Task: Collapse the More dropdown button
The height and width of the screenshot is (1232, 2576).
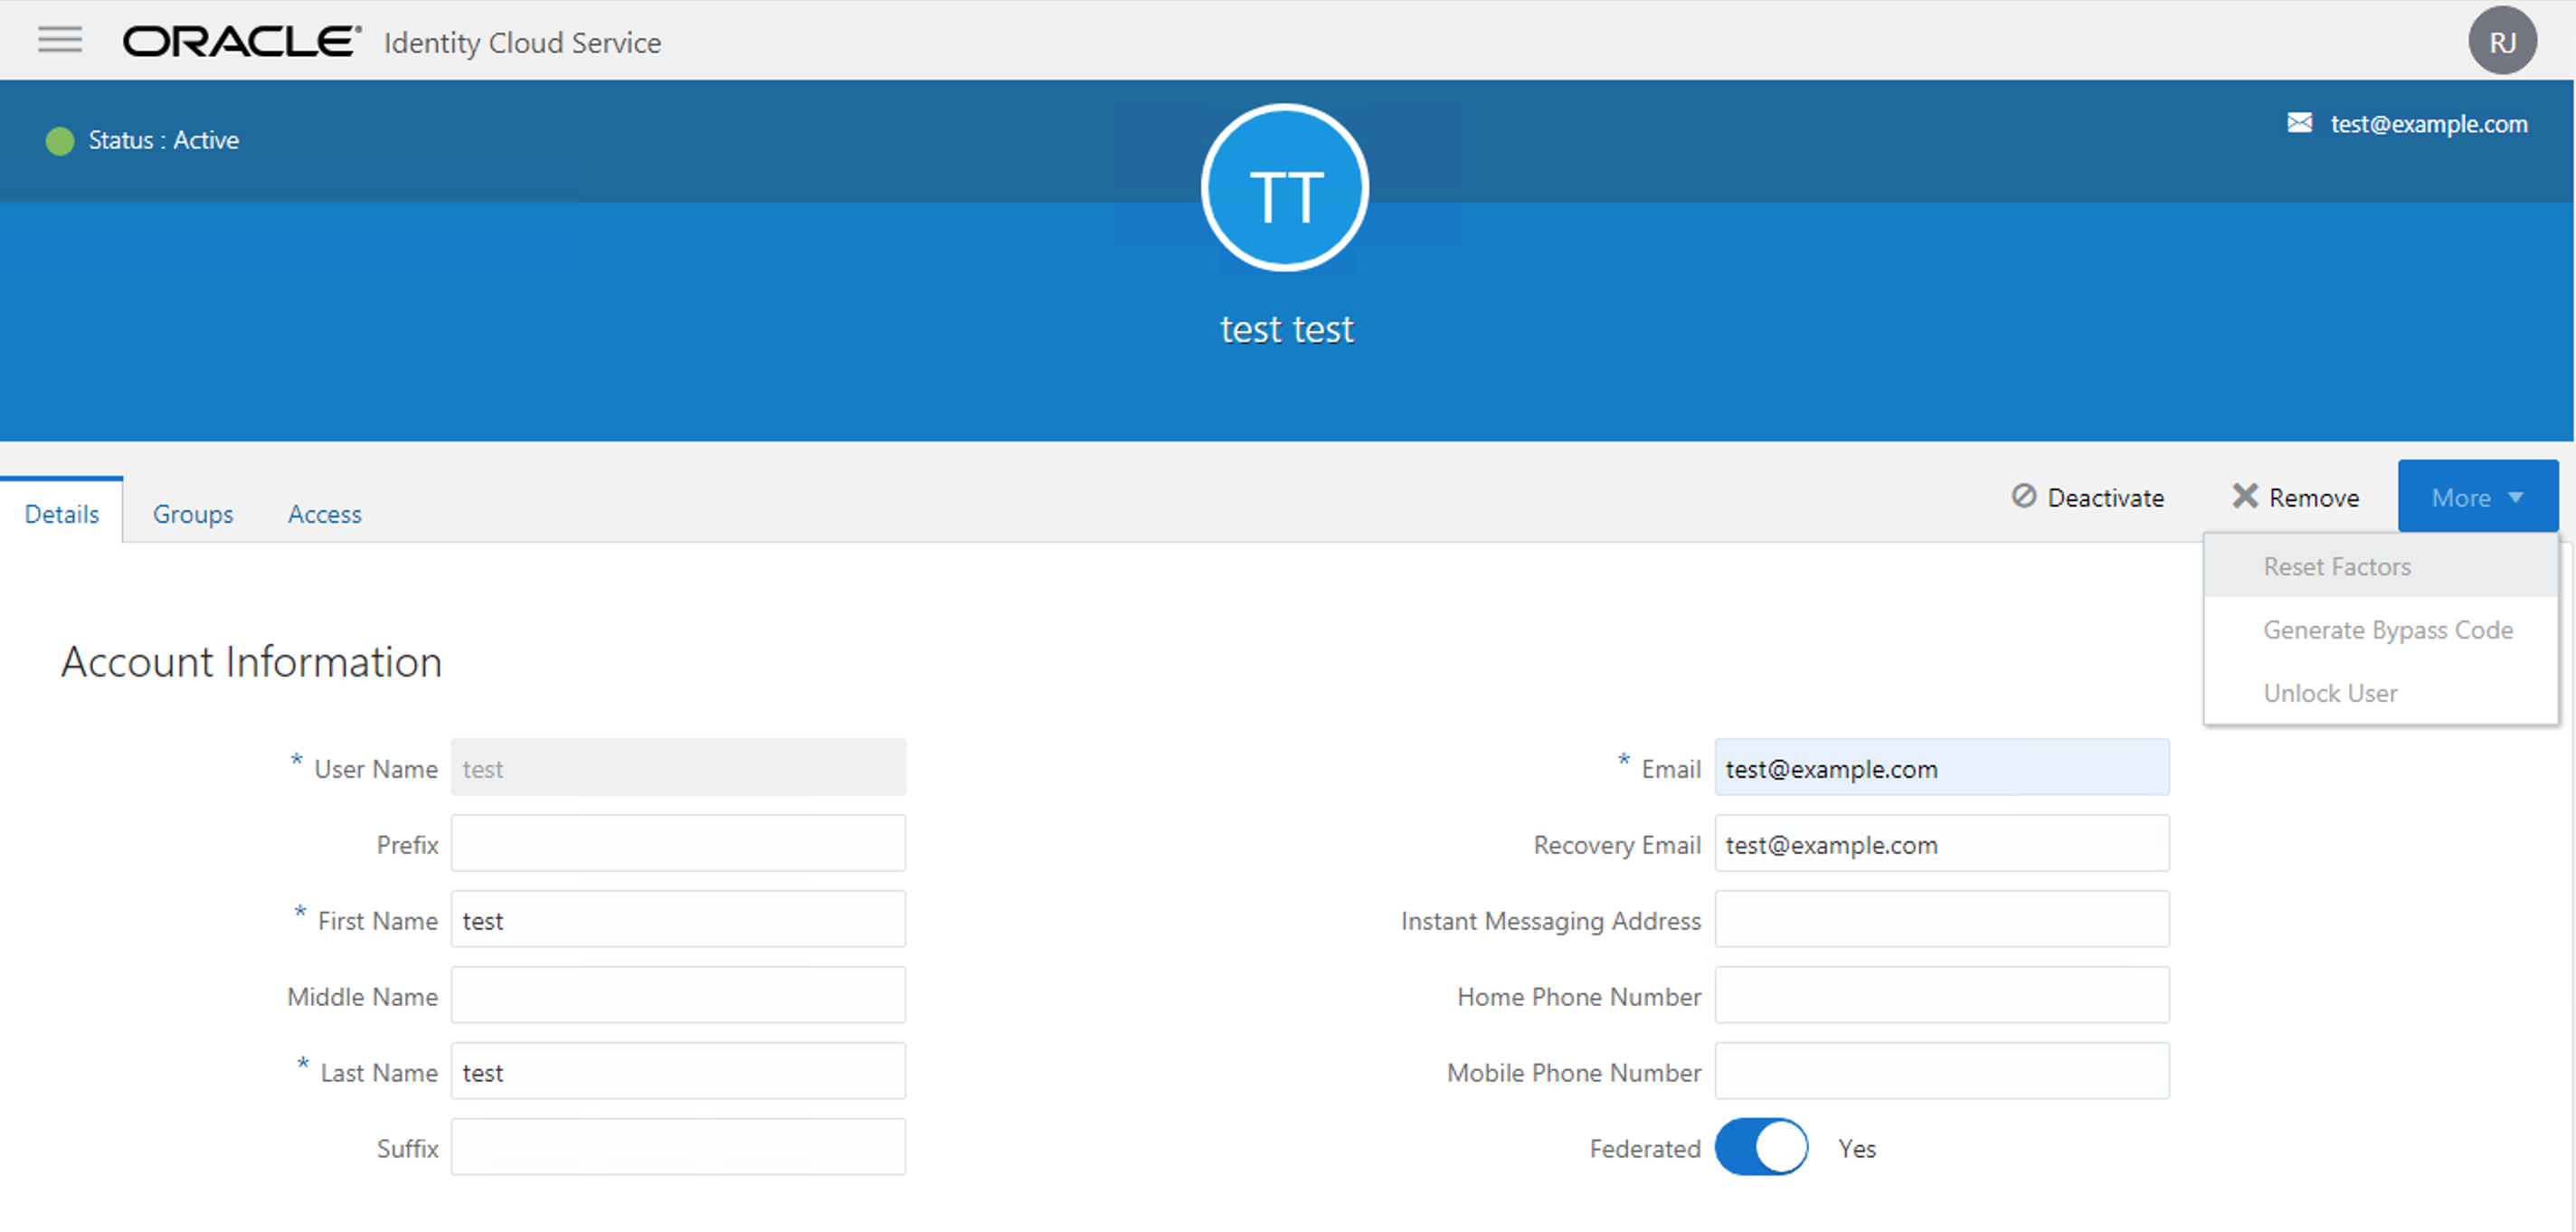Action: coord(2478,496)
